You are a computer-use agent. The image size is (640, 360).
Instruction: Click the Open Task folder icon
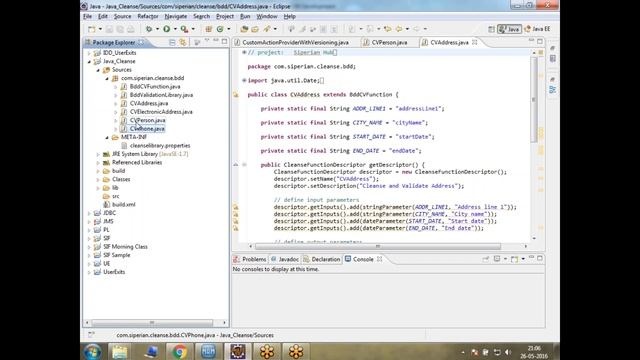coord(255,29)
